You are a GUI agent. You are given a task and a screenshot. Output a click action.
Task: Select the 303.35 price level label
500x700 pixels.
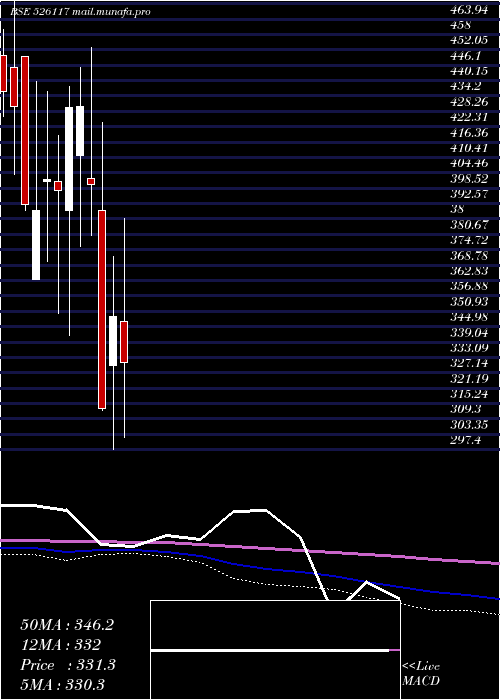click(x=469, y=424)
